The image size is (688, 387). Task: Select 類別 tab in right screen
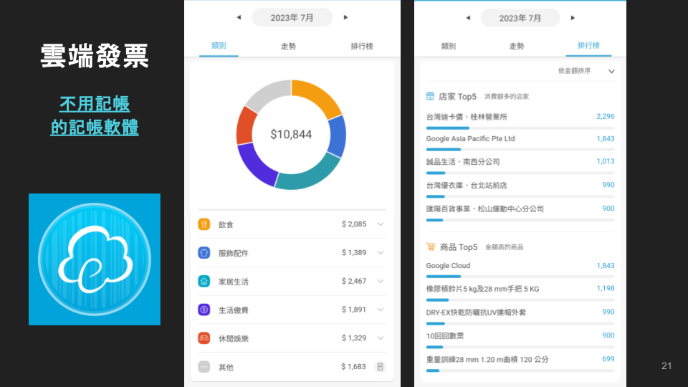[448, 46]
